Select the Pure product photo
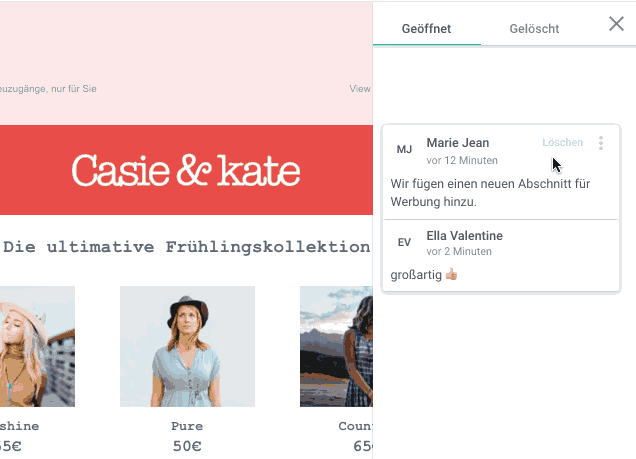This screenshot has height=459, width=636. tap(187, 346)
